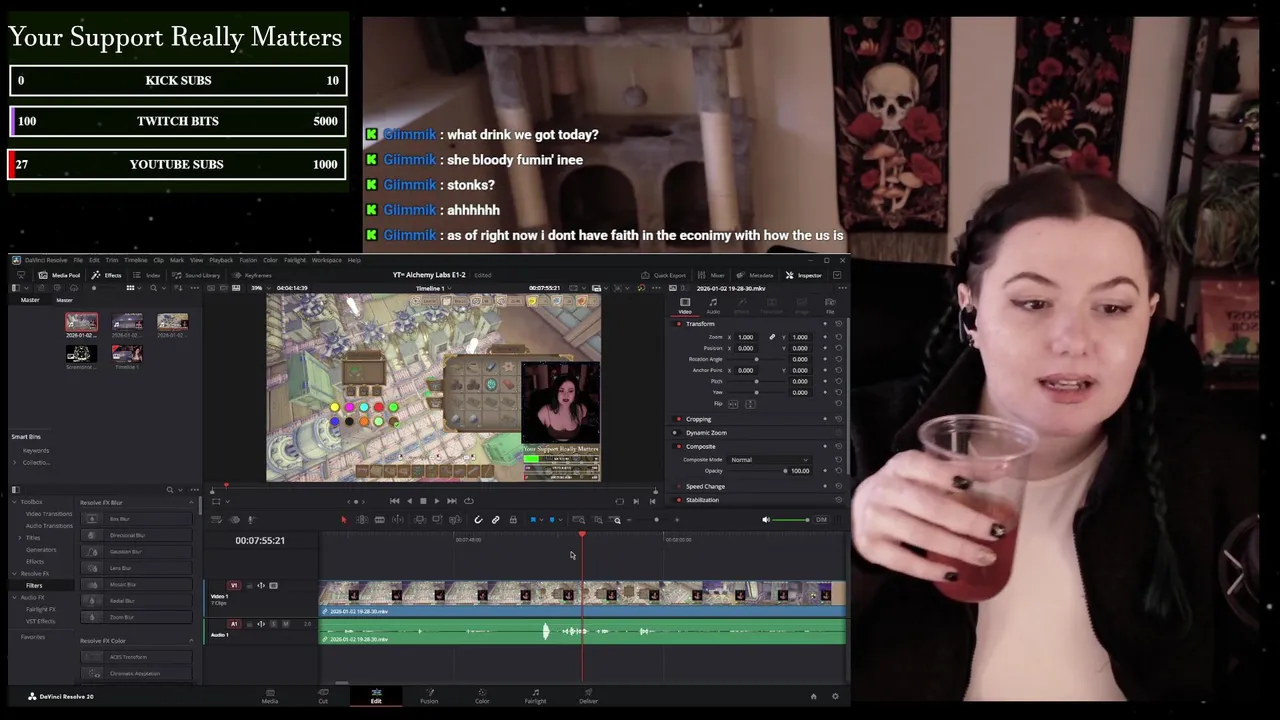
Task: Click the Stop transport button
Action: click(x=423, y=501)
